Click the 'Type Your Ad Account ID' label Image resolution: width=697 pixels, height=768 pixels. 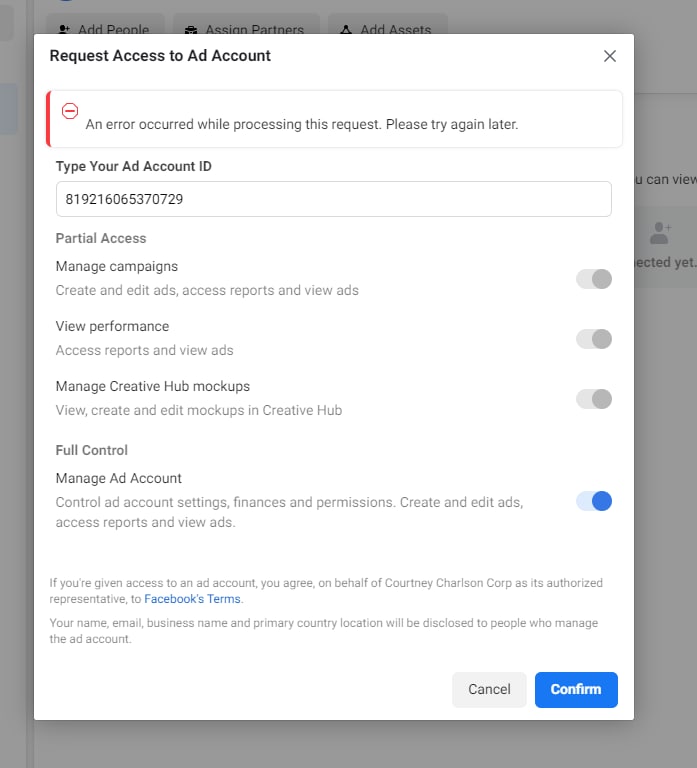click(x=134, y=167)
